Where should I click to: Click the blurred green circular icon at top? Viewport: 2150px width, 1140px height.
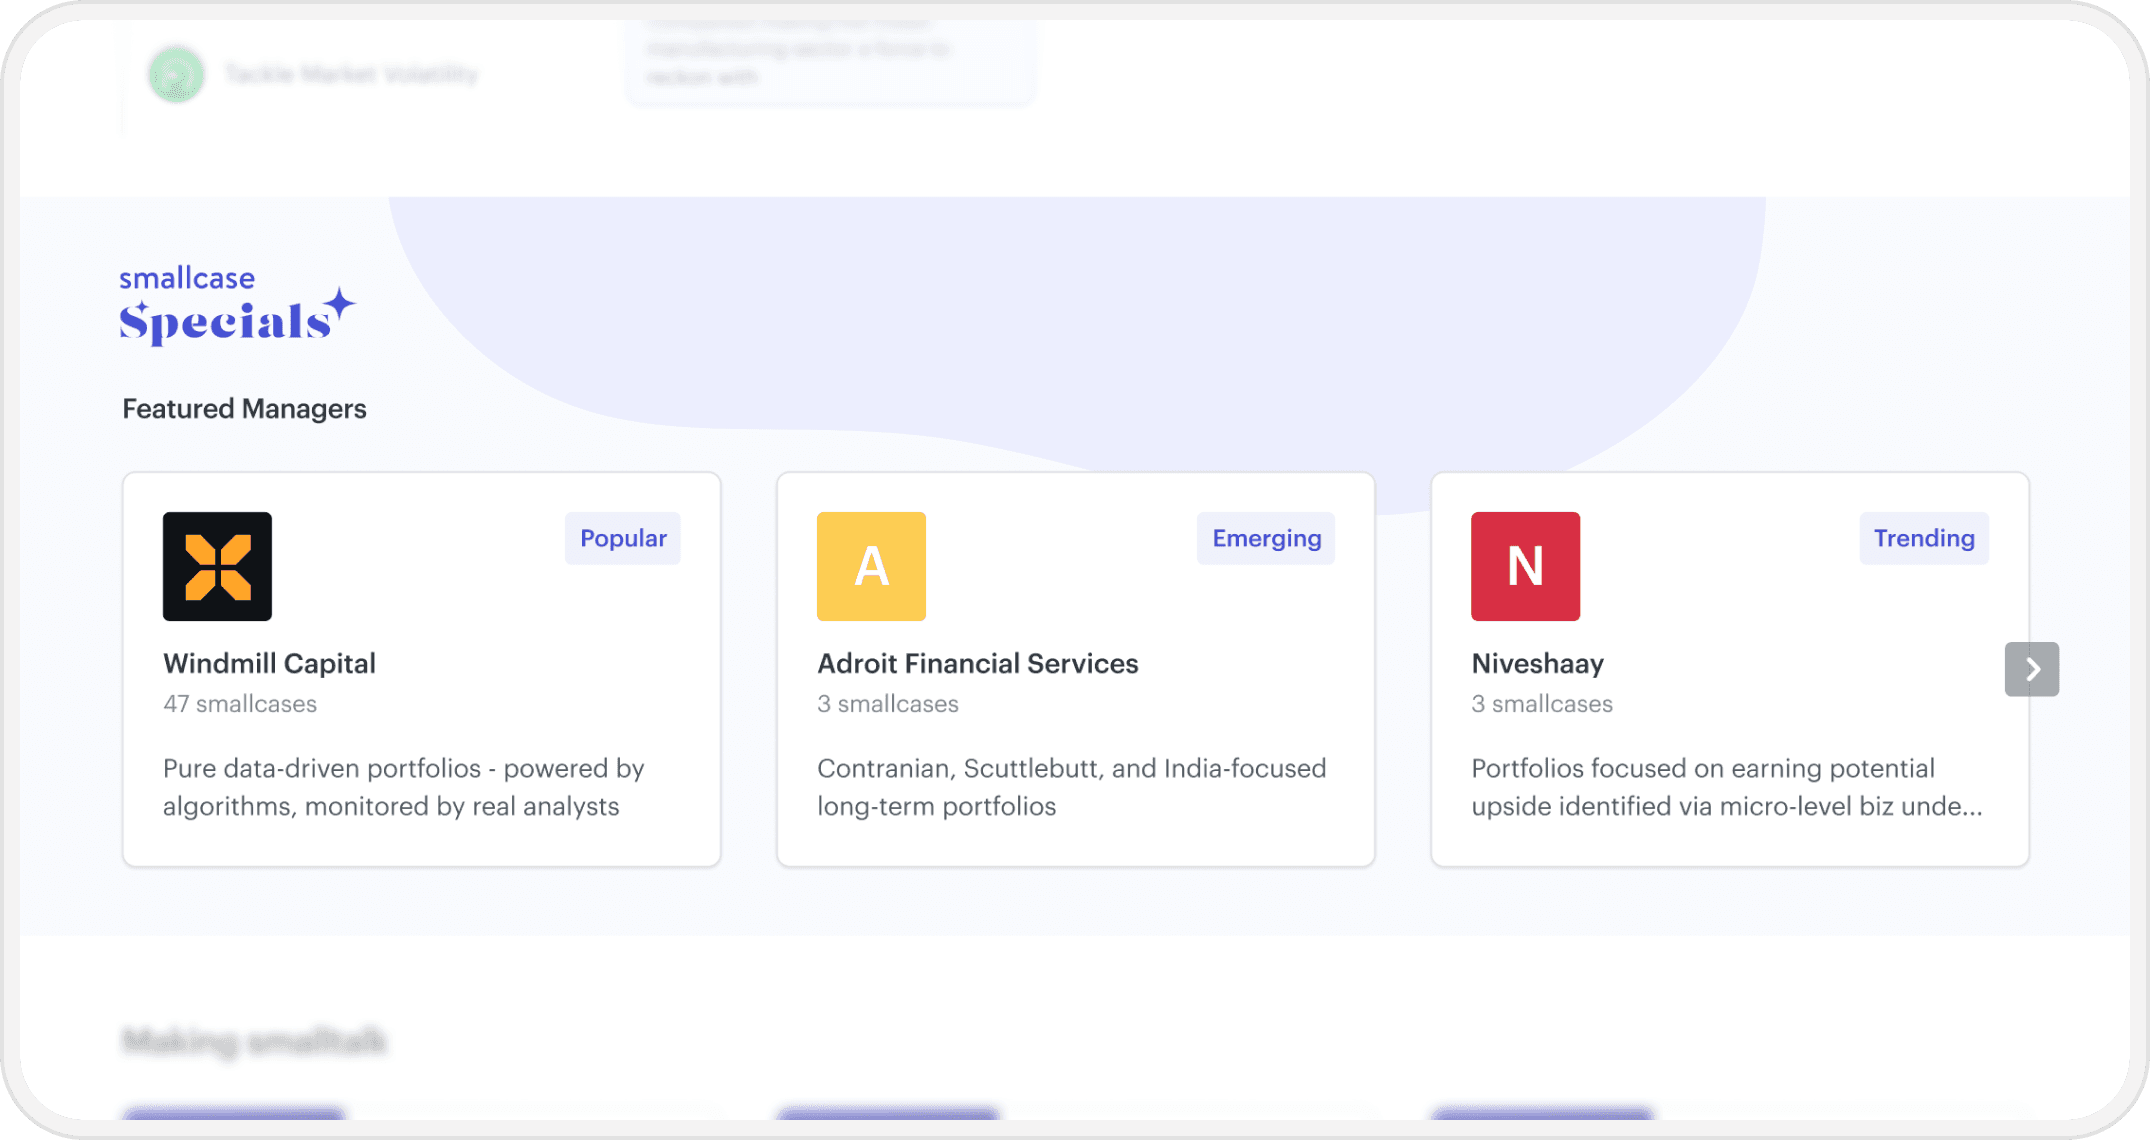[176, 74]
